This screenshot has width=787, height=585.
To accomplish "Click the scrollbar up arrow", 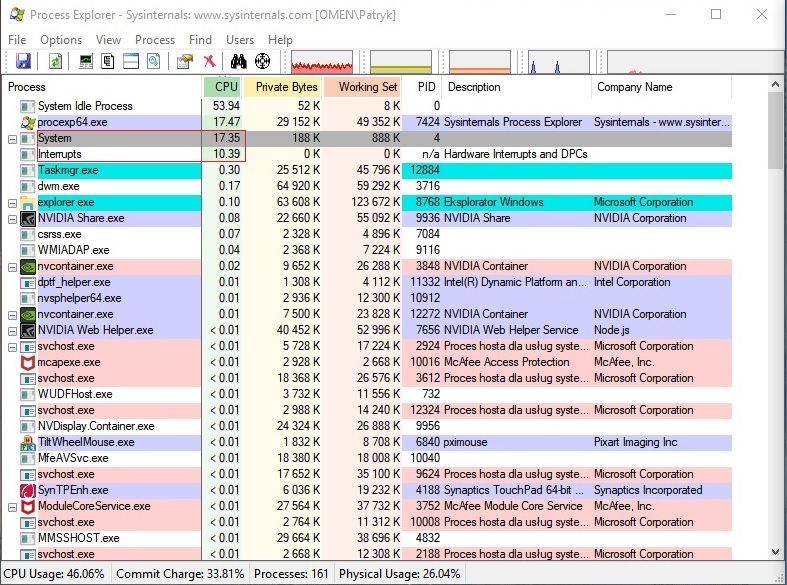I will (x=775, y=85).
